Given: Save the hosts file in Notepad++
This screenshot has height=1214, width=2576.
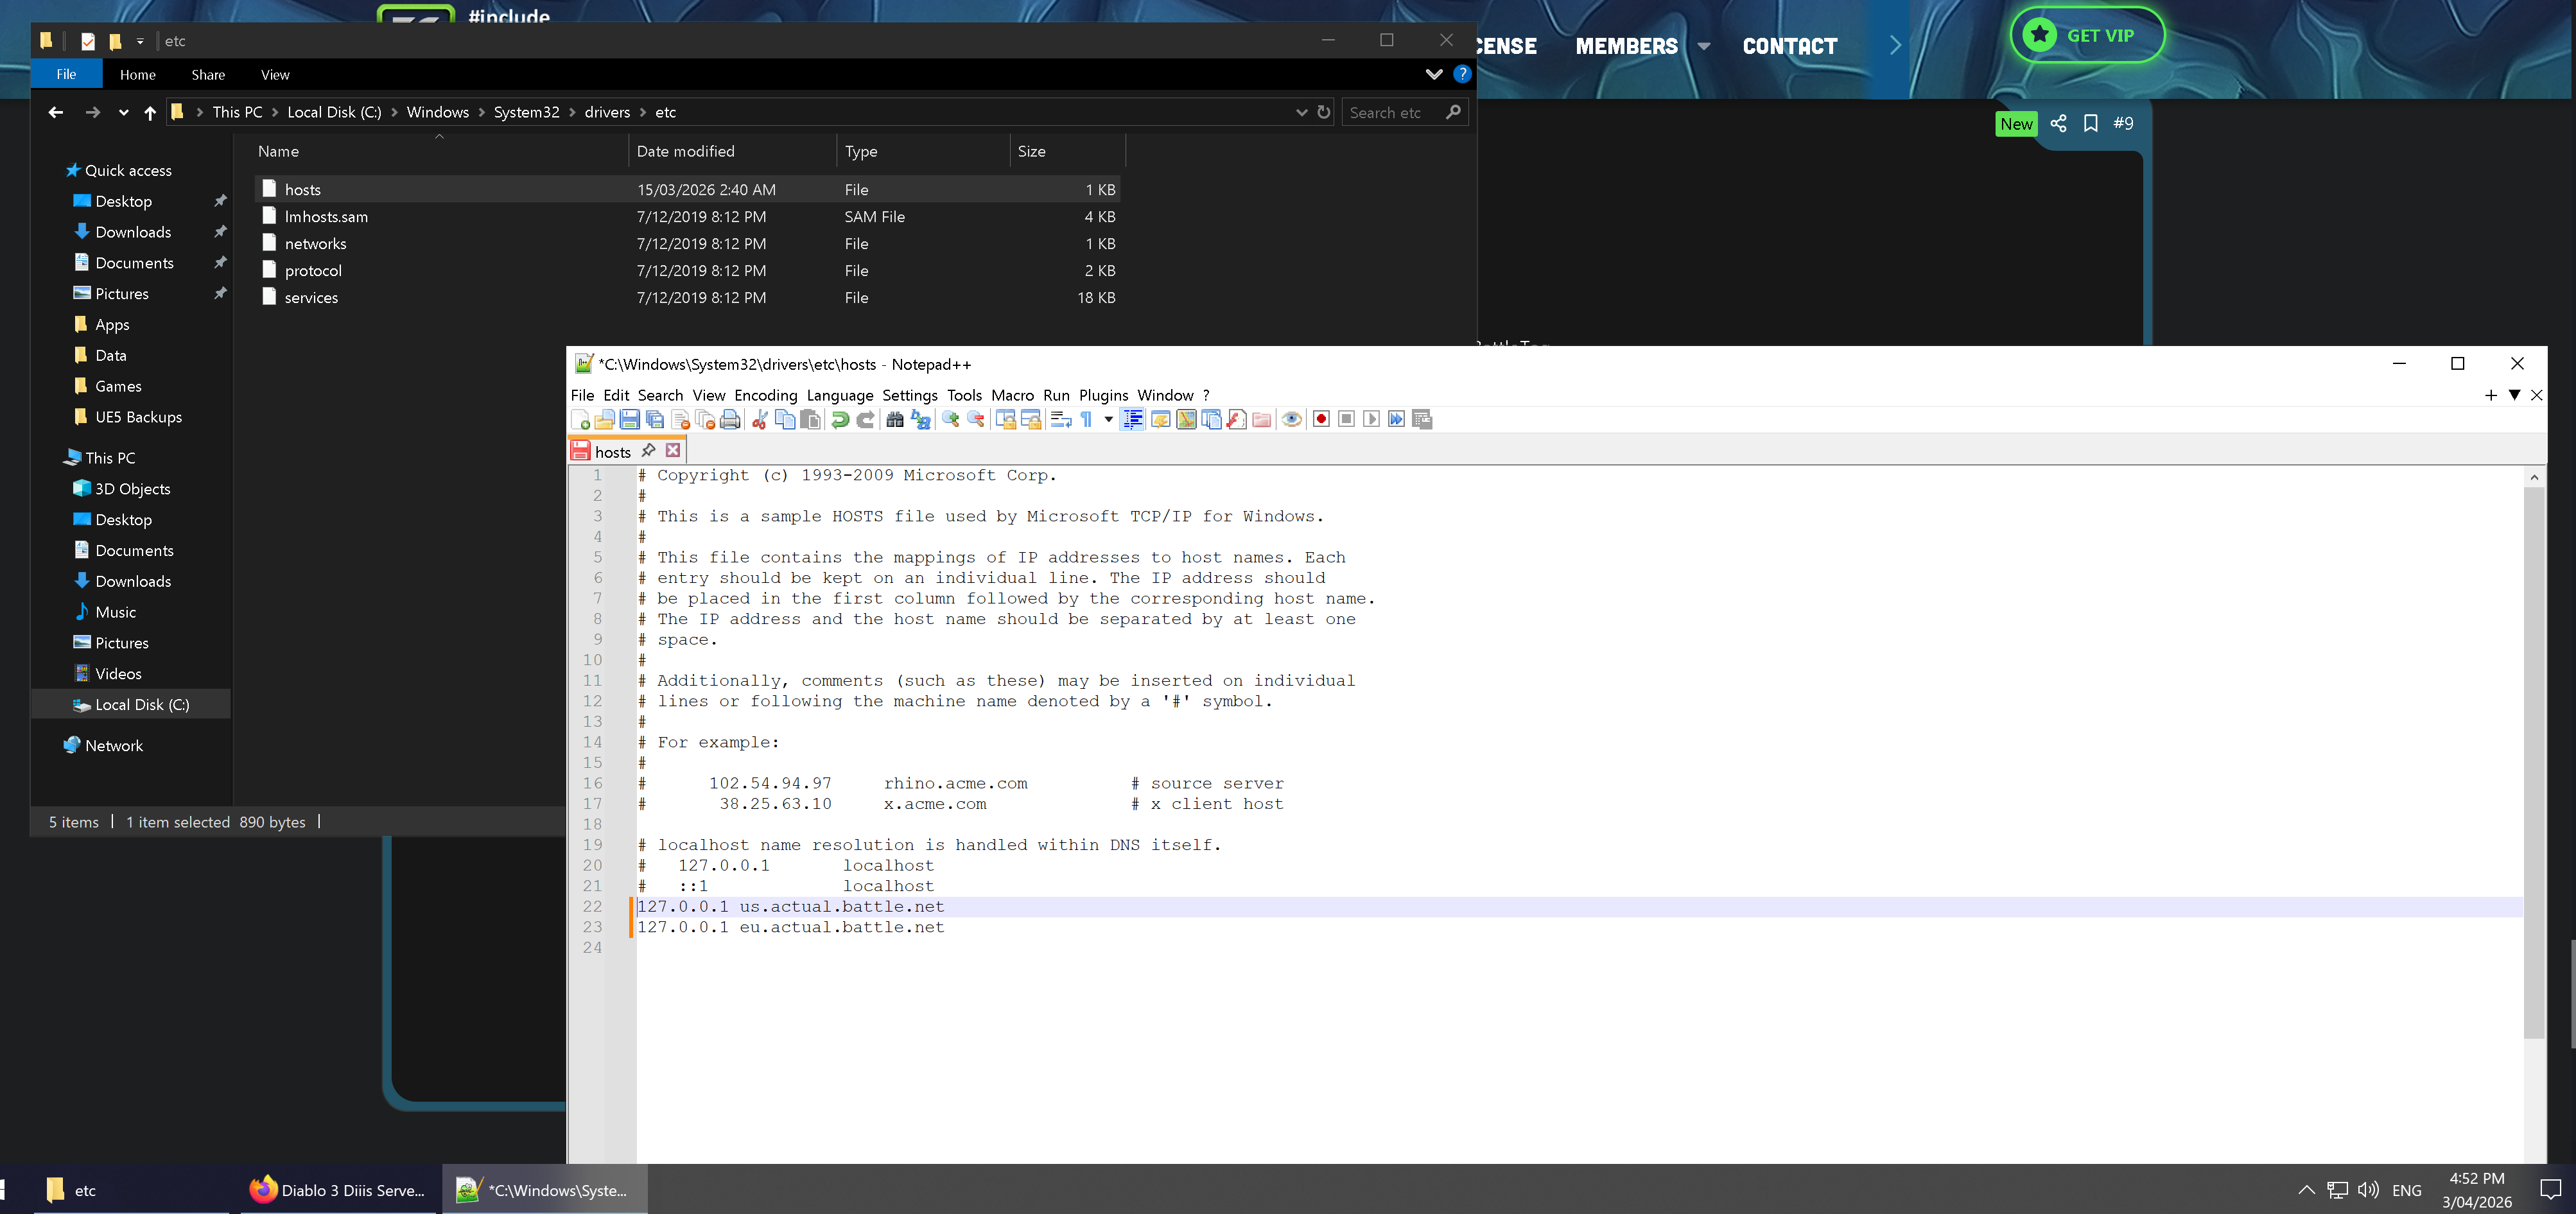Looking at the screenshot, I should click(629, 420).
